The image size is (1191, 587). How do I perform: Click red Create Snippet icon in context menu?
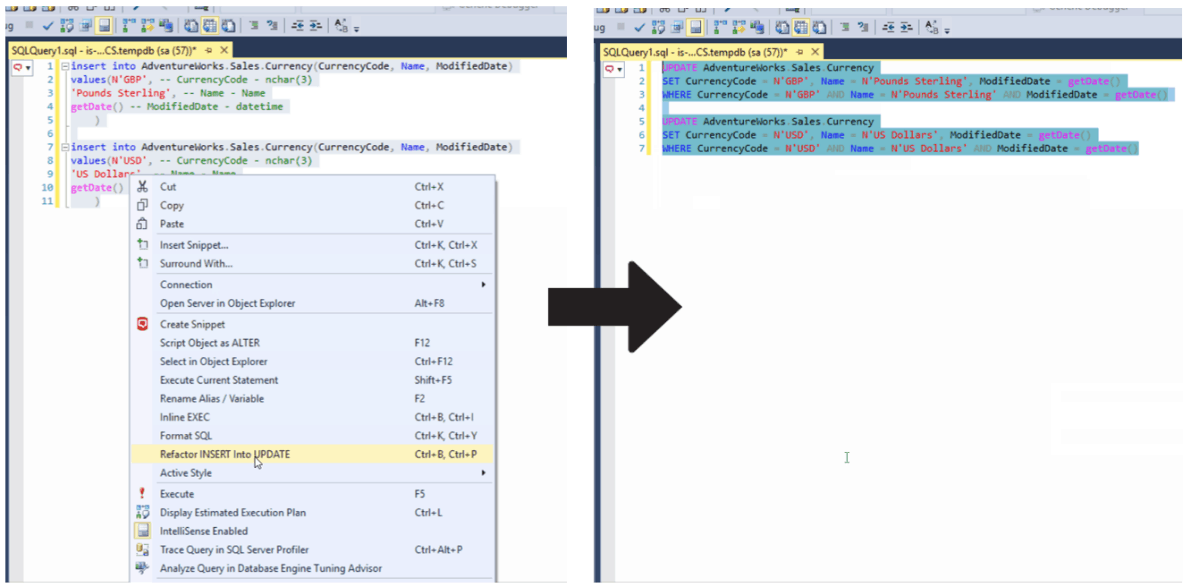tap(142, 324)
